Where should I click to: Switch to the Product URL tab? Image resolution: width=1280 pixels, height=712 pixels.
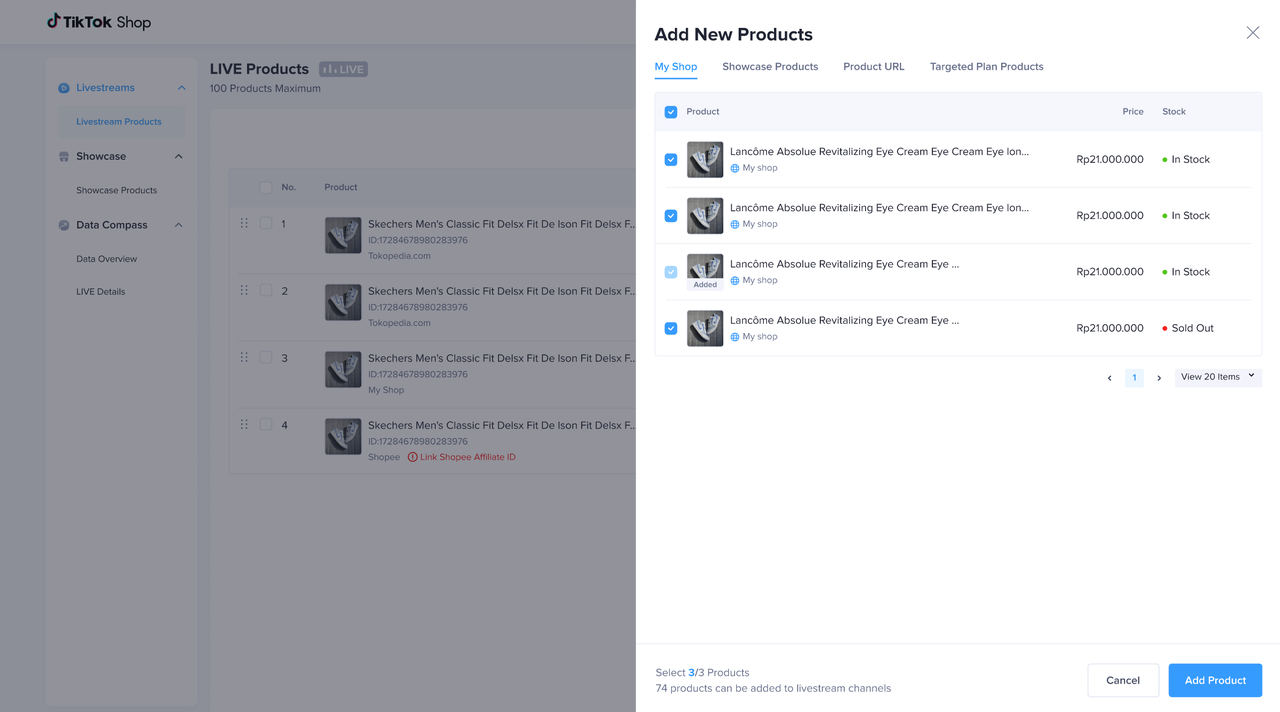pyautogui.click(x=874, y=67)
